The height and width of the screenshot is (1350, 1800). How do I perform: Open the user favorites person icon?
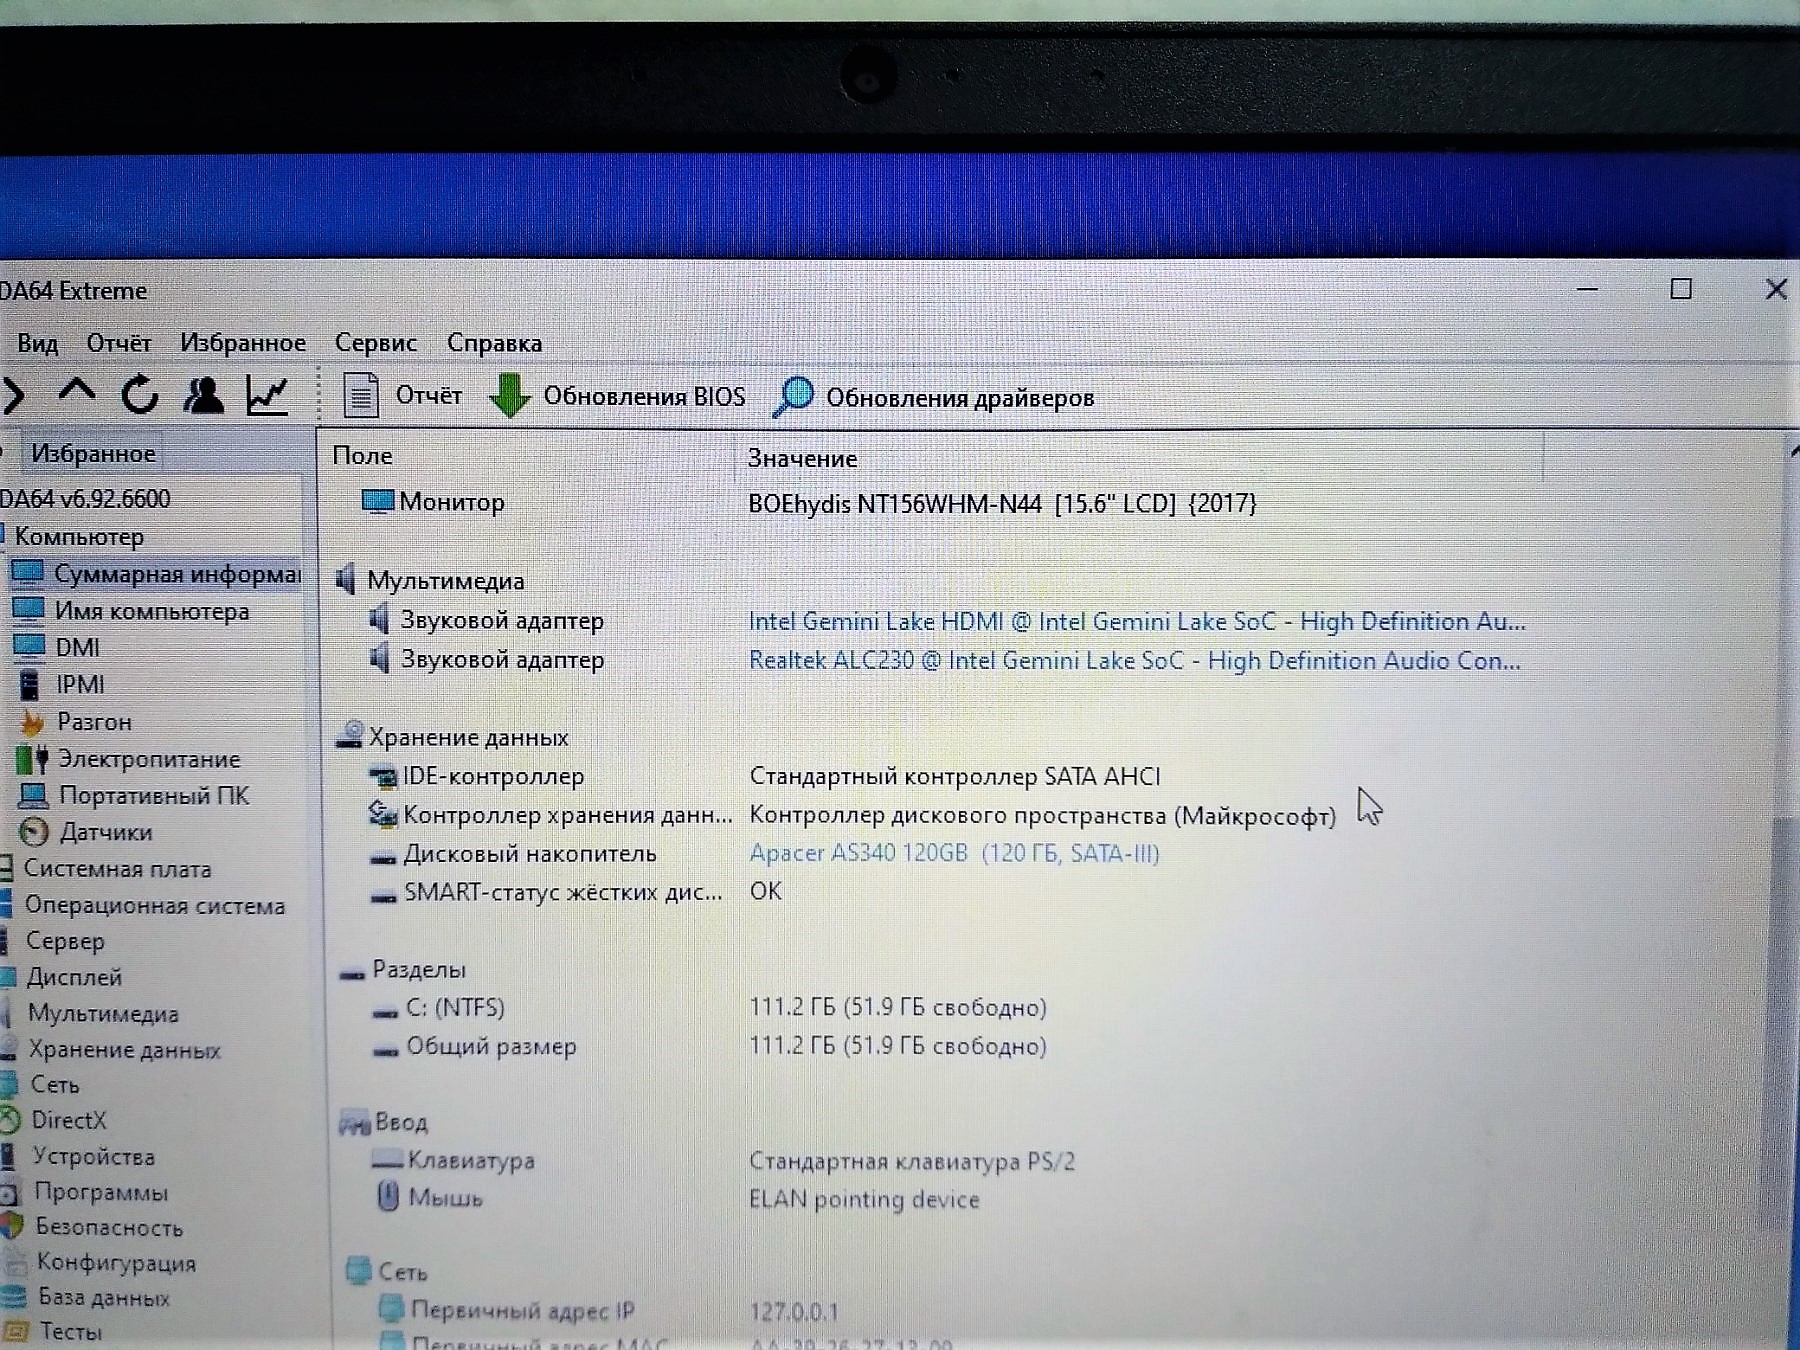203,395
